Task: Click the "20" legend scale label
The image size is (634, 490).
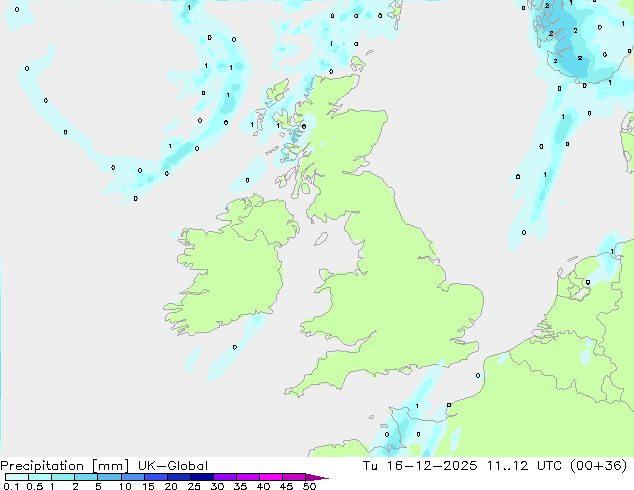Action: pyautogui.click(x=171, y=486)
